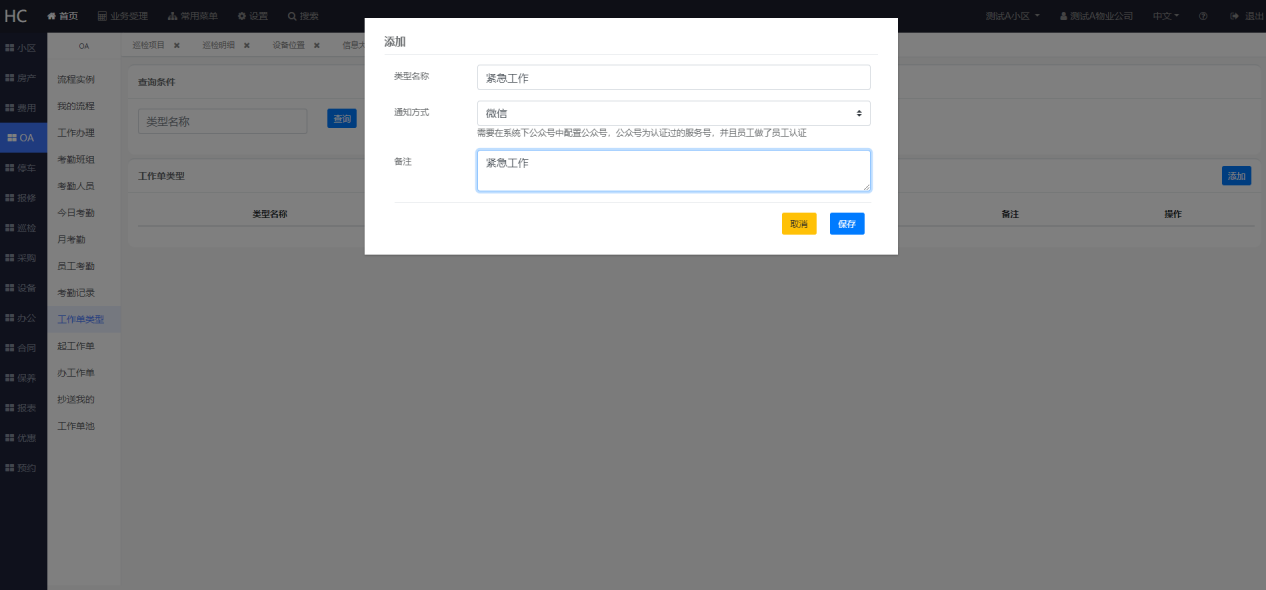Select 合同 in the left sidebar

tap(23, 348)
